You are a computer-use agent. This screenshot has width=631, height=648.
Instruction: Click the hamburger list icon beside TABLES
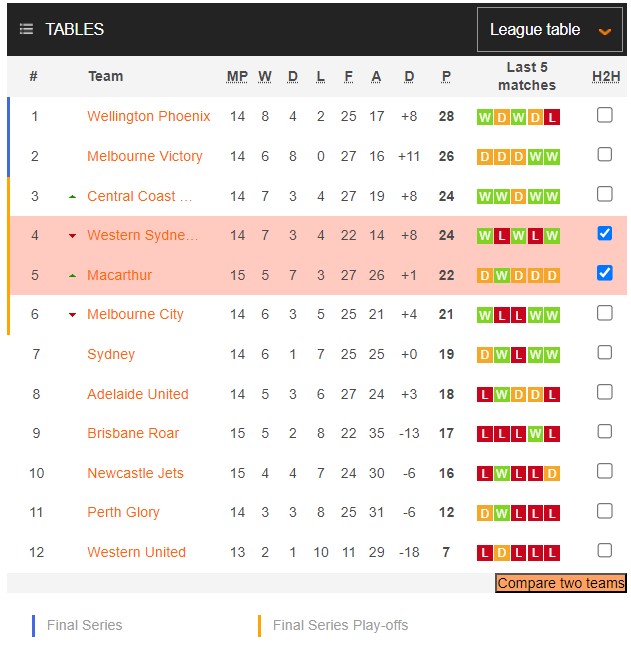pyautogui.click(x=26, y=30)
